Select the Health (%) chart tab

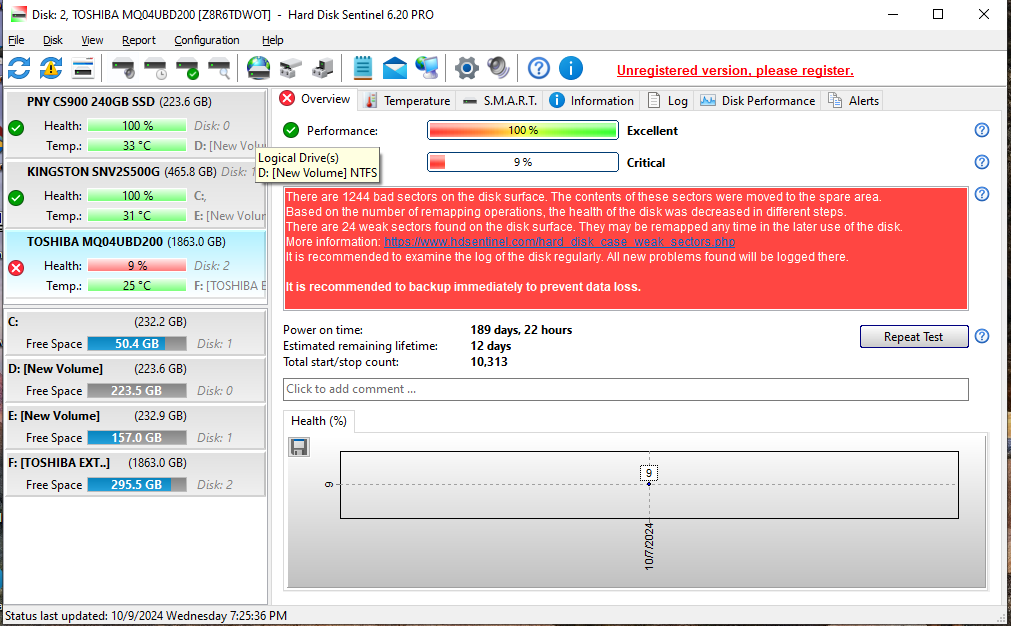319,421
